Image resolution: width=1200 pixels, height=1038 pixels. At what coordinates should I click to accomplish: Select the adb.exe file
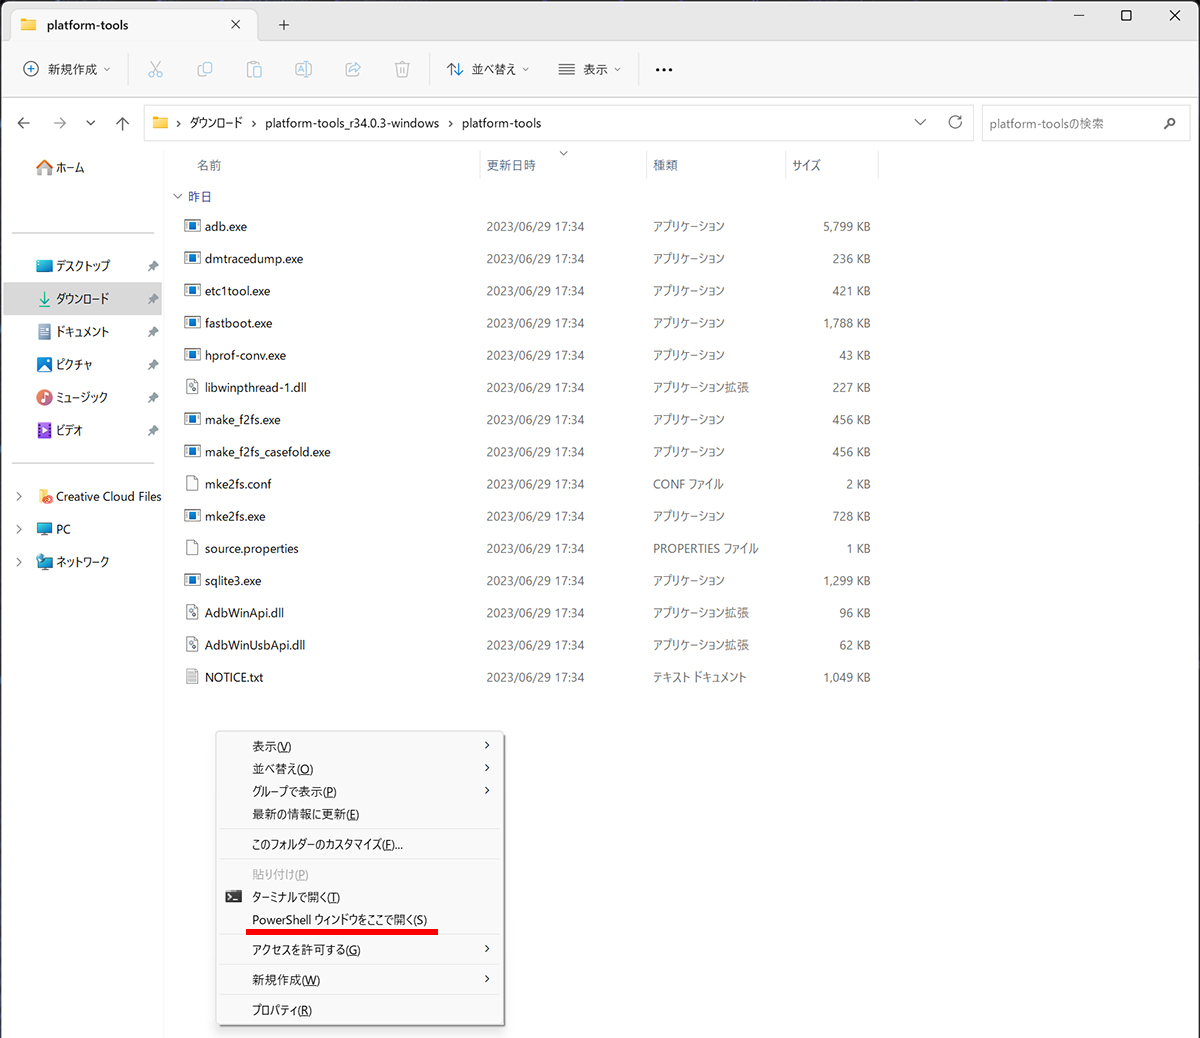(x=226, y=227)
